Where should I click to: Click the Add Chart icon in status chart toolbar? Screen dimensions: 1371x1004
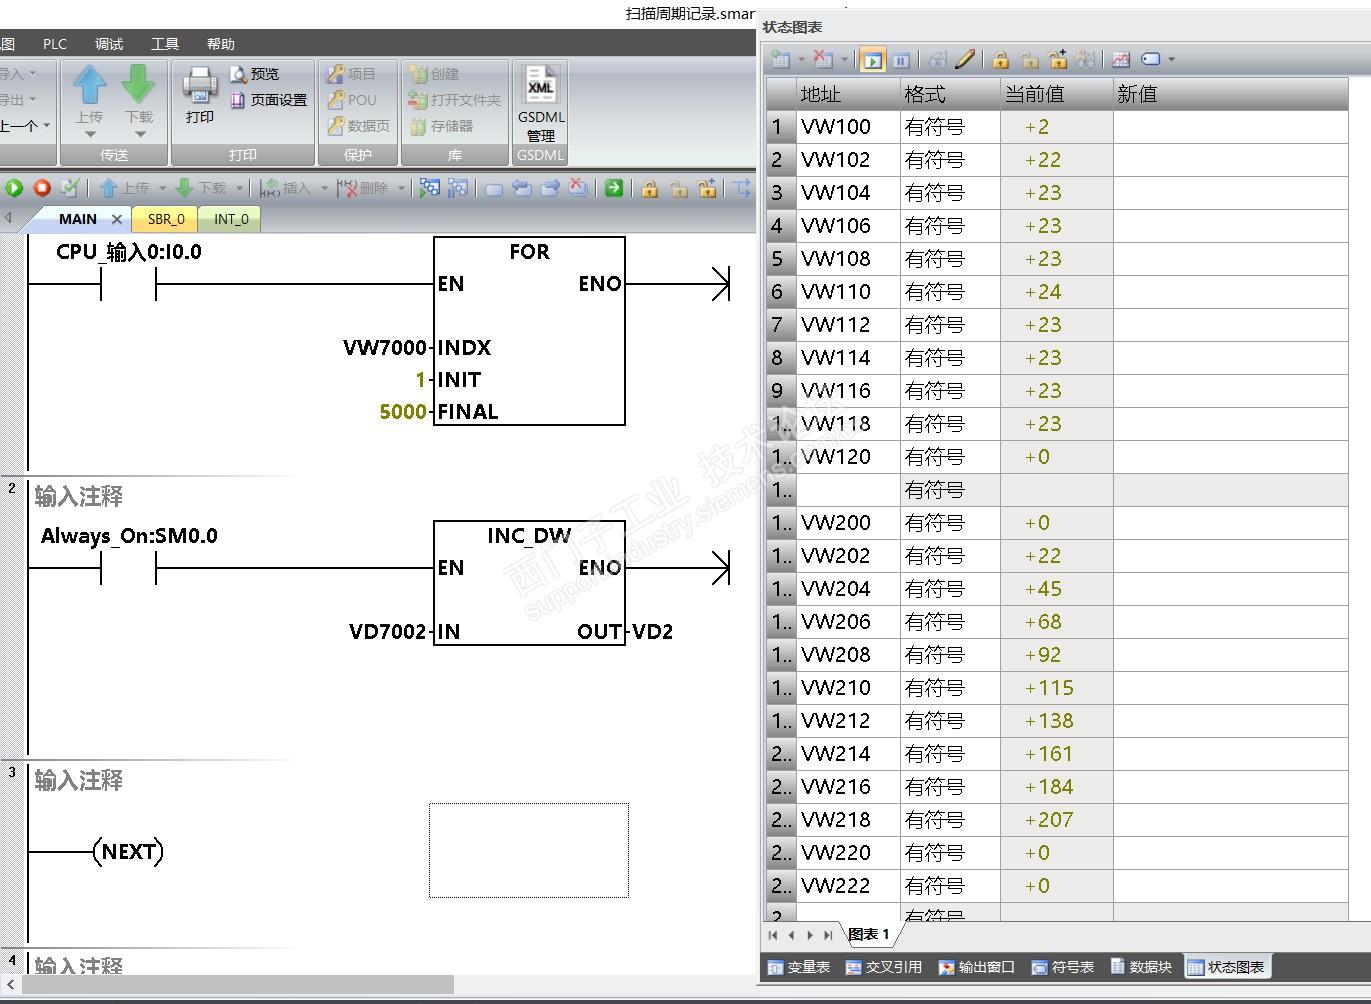[781, 60]
